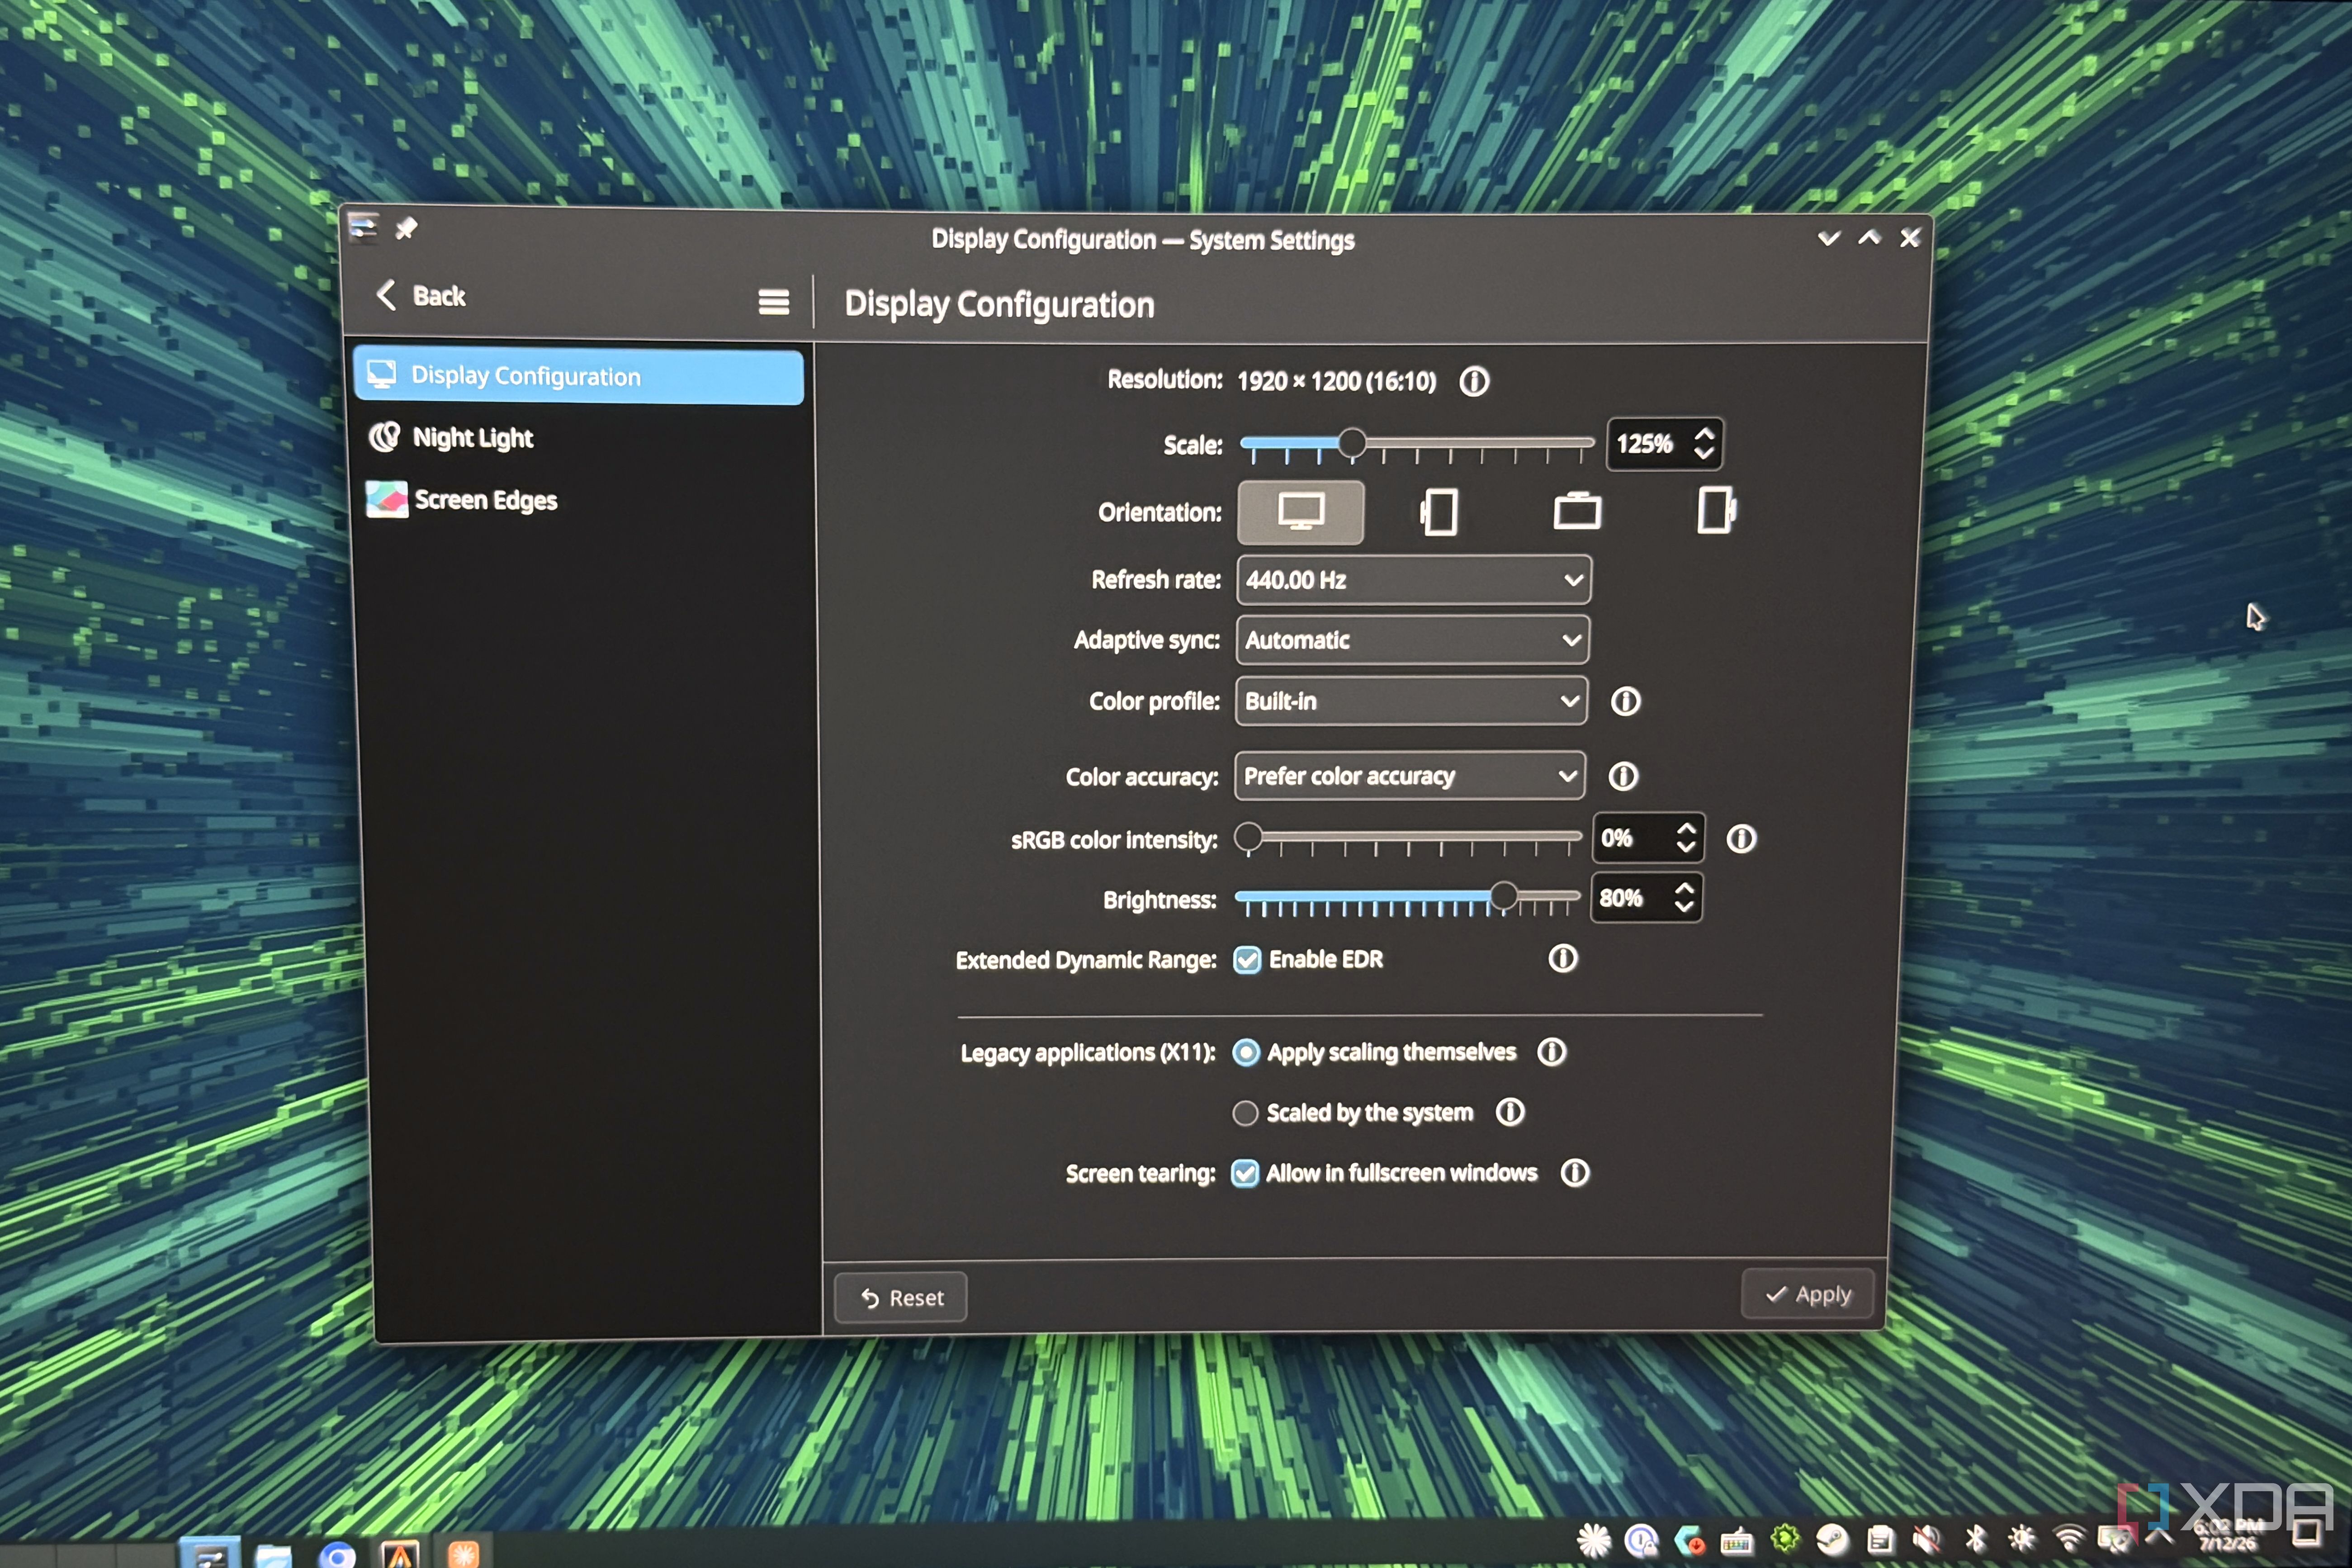
Task: Click the Scale percentage spinbox arrows
Action: (1704, 443)
